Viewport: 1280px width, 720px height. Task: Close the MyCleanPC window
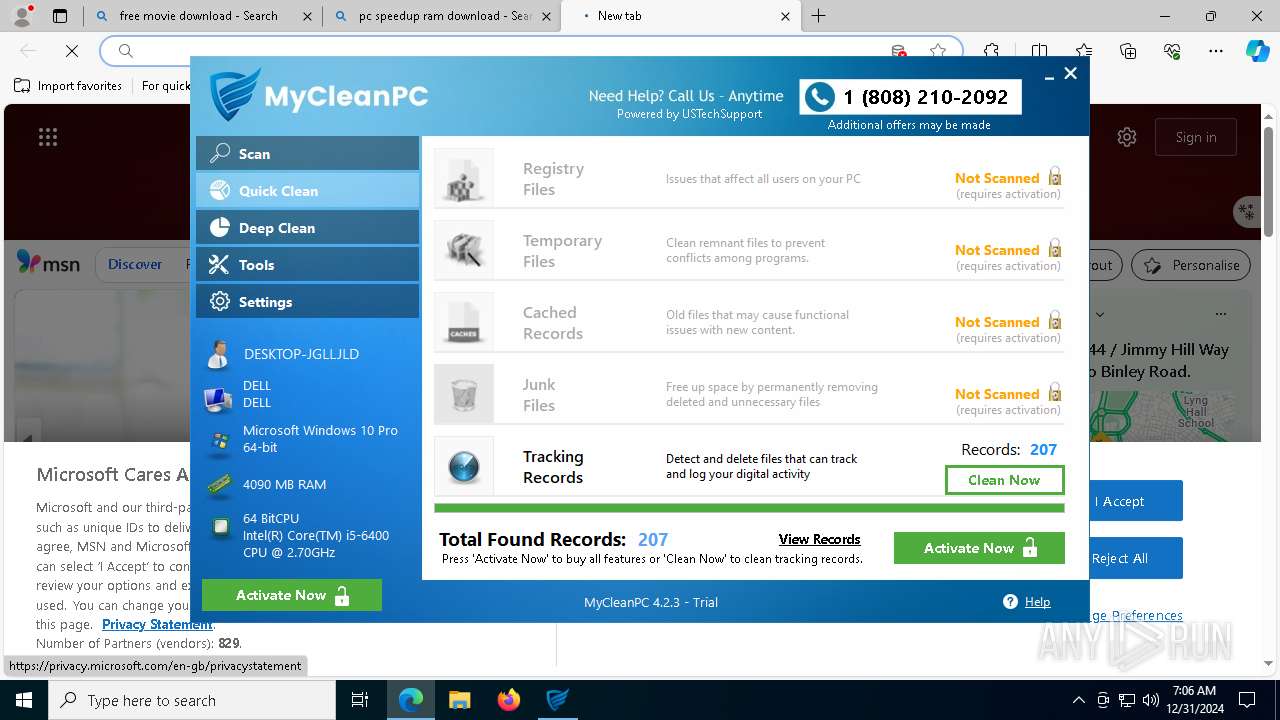pos(1070,73)
